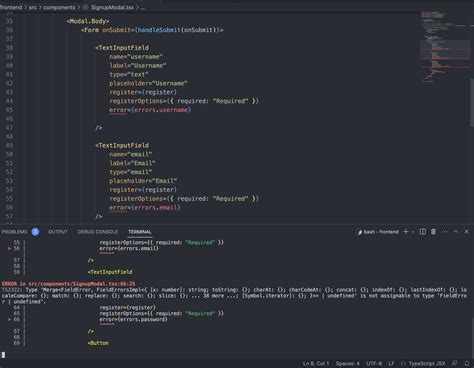The width and height of the screenshot is (474, 368).
Task: Click Spaces: 4 indentation setting
Action: click(348, 363)
